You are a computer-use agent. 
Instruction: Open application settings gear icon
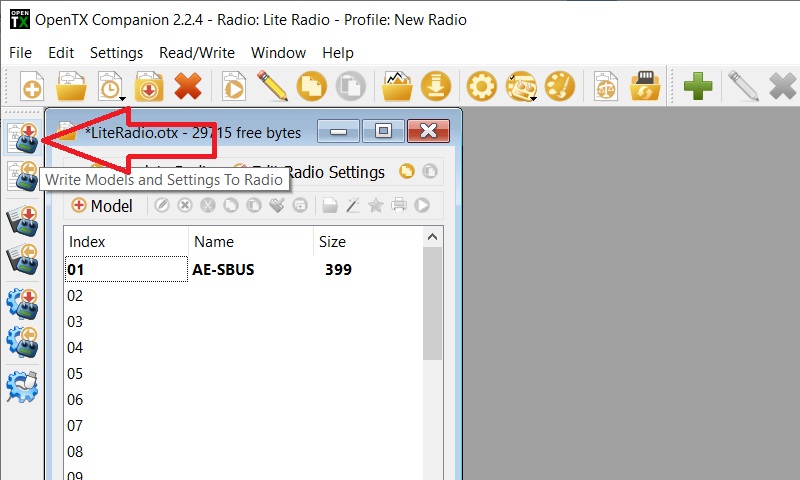[x=482, y=86]
